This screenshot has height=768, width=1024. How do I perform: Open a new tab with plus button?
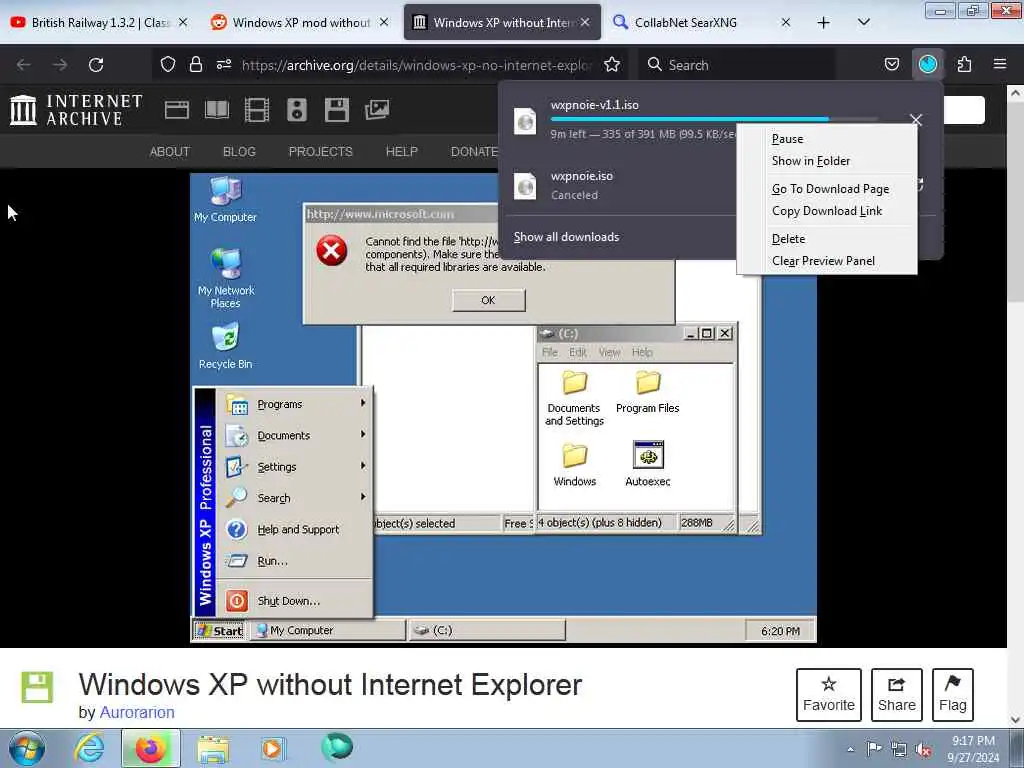click(824, 23)
